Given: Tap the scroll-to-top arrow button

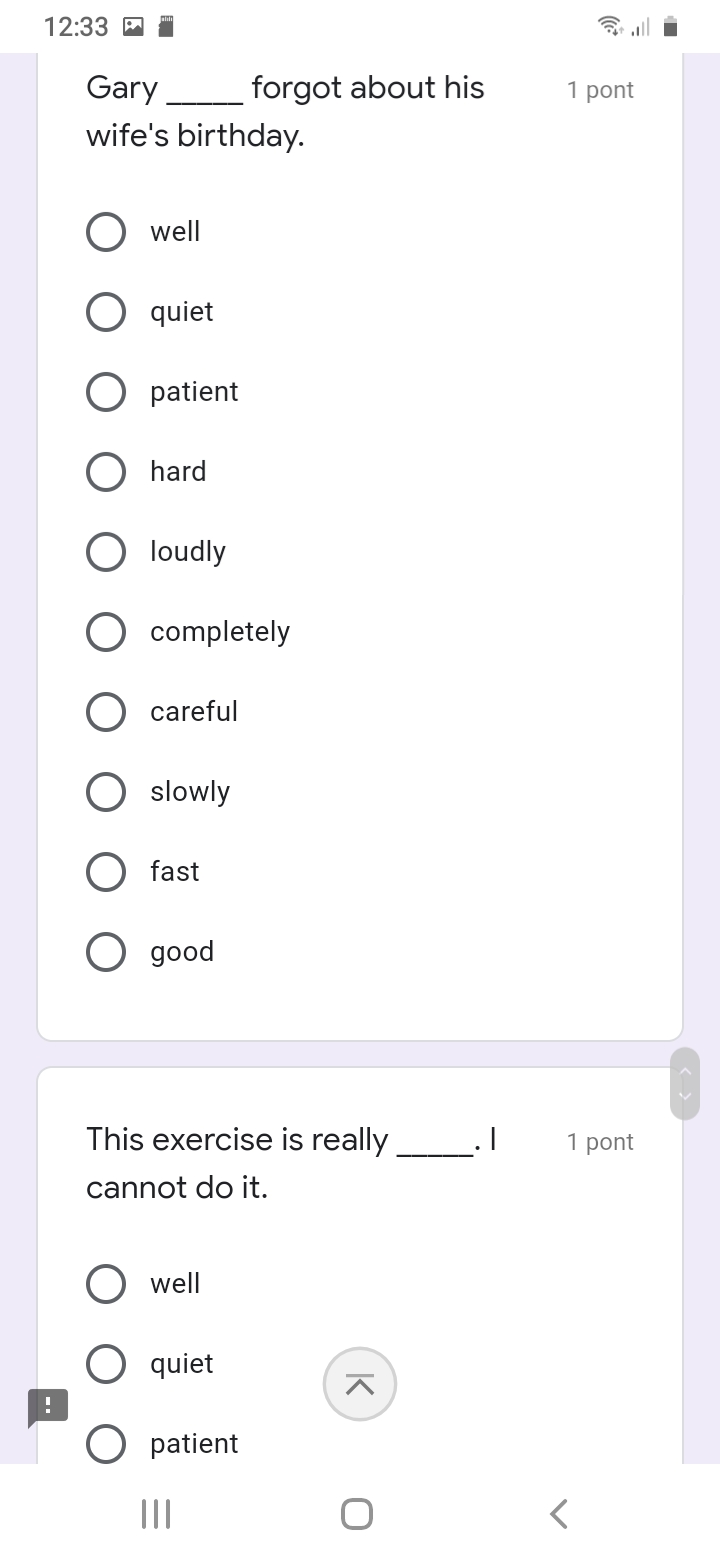Looking at the screenshot, I should tap(360, 1384).
